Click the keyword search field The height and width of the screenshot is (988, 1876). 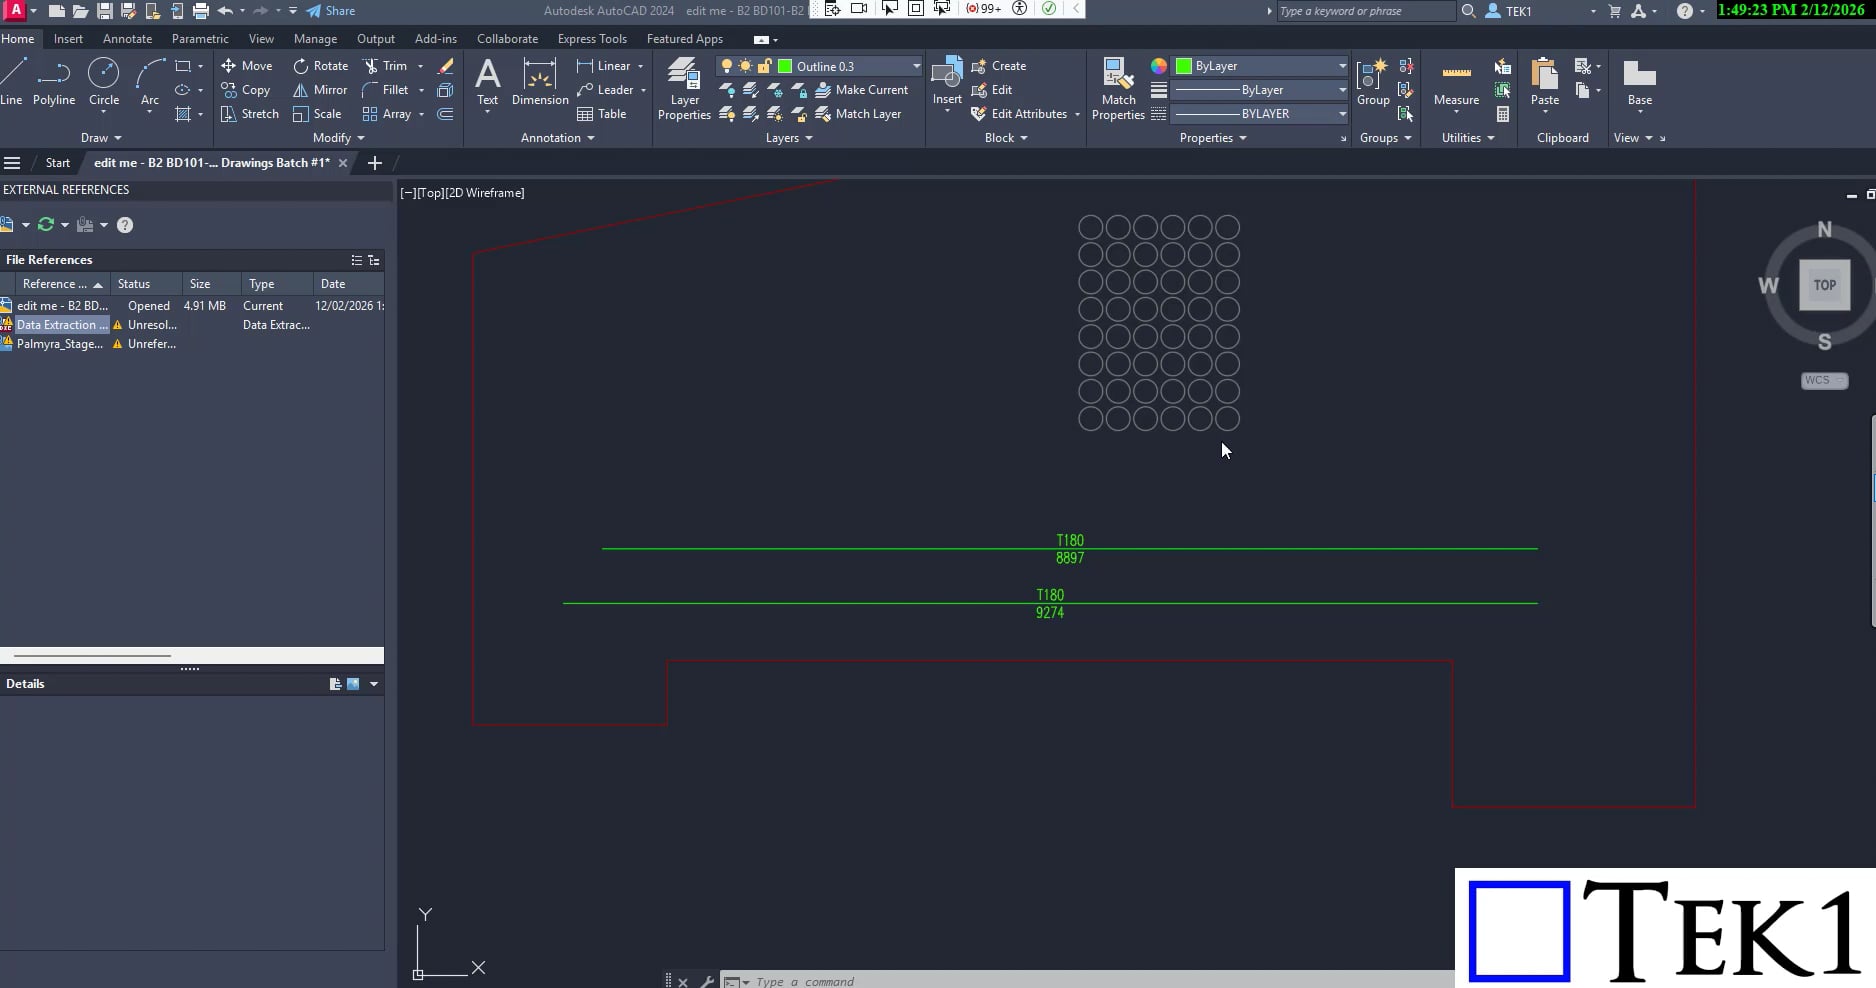pyautogui.click(x=1365, y=11)
